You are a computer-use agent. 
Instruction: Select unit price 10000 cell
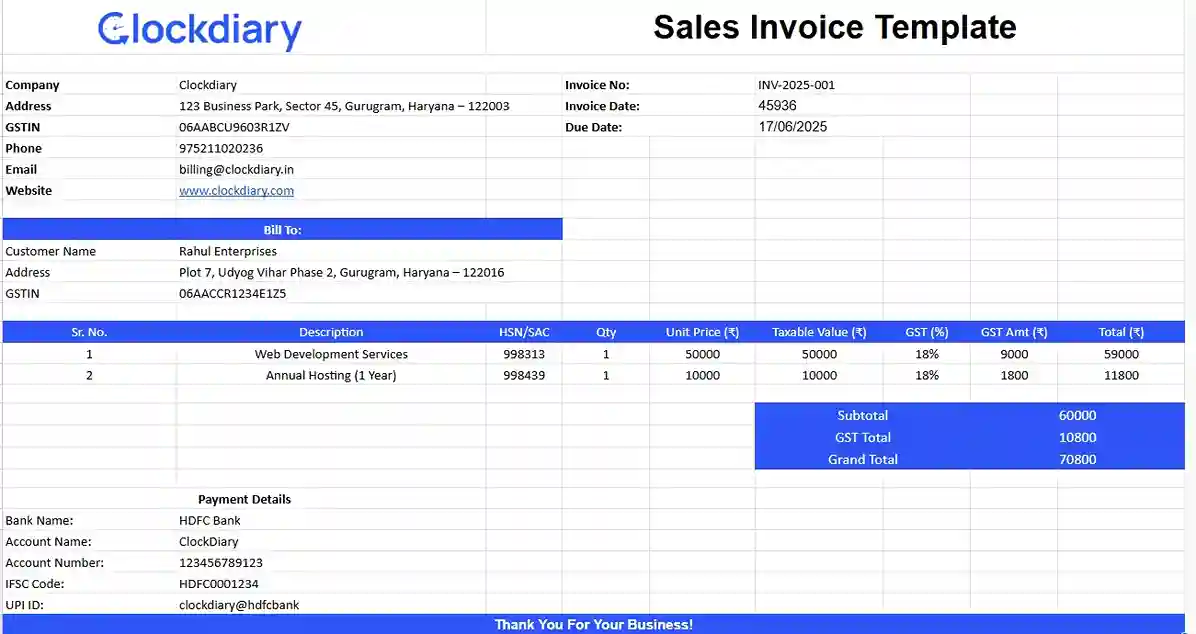[x=702, y=375]
